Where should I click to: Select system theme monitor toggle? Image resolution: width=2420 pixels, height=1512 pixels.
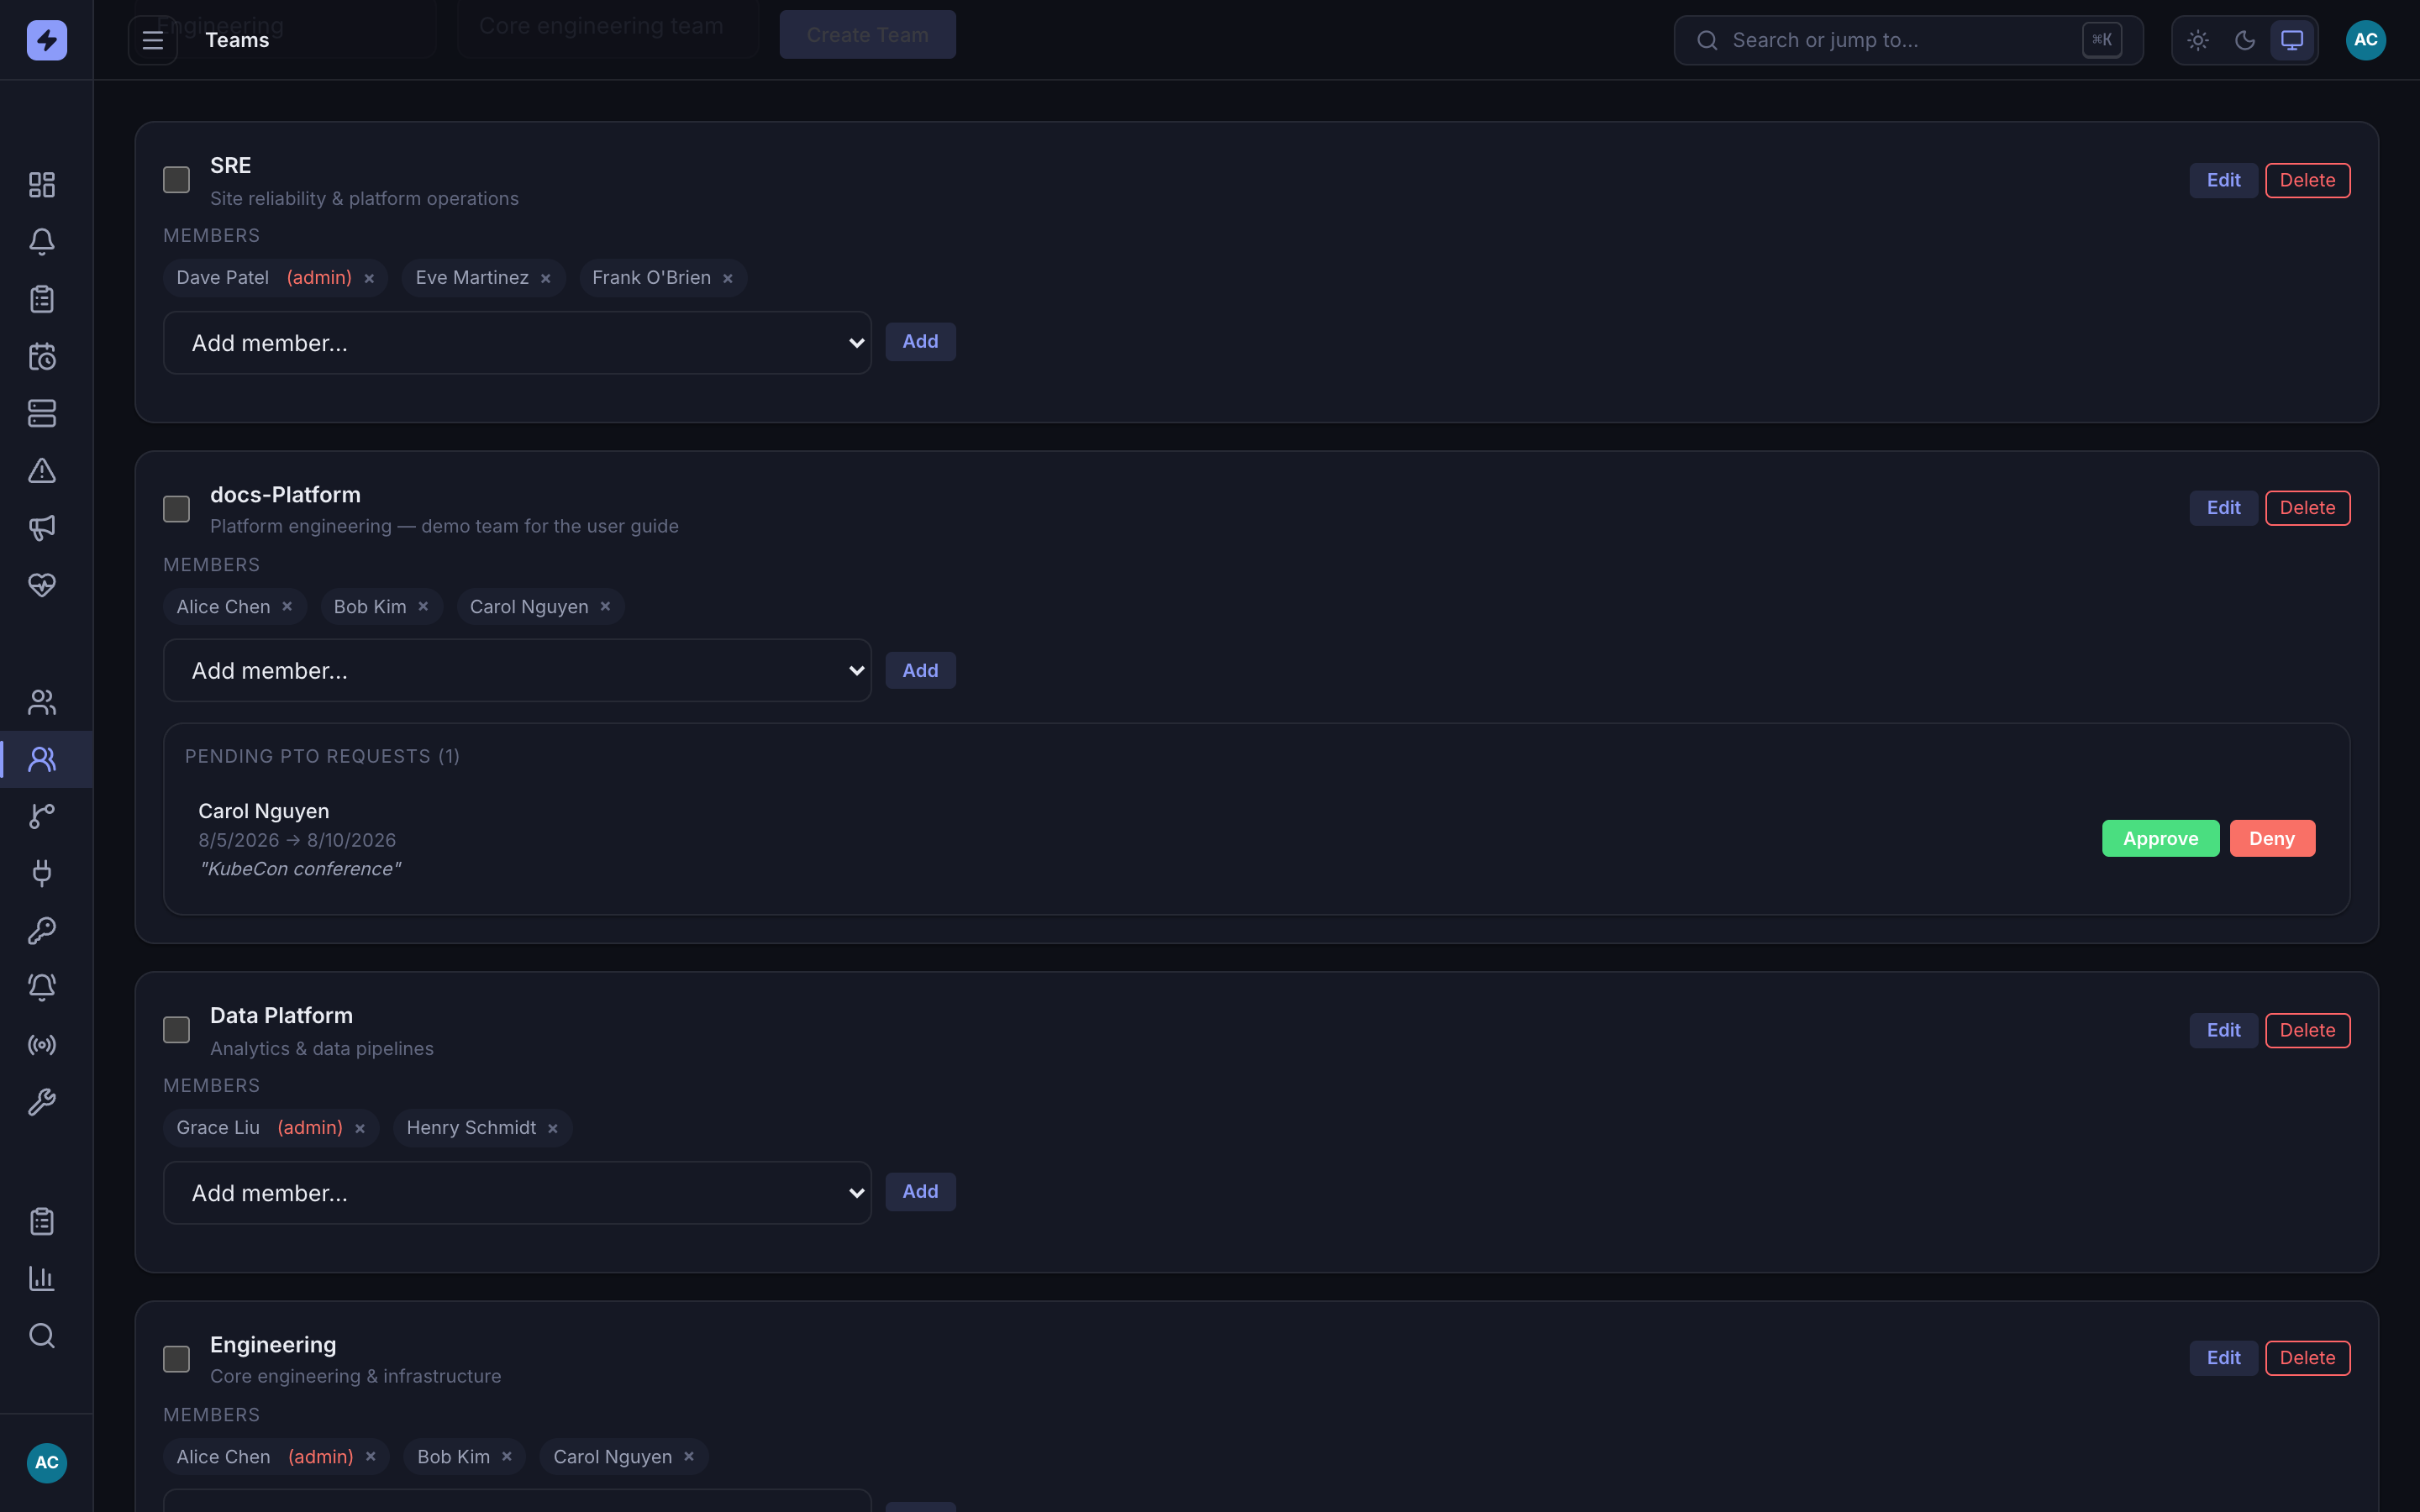(x=2292, y=40)
